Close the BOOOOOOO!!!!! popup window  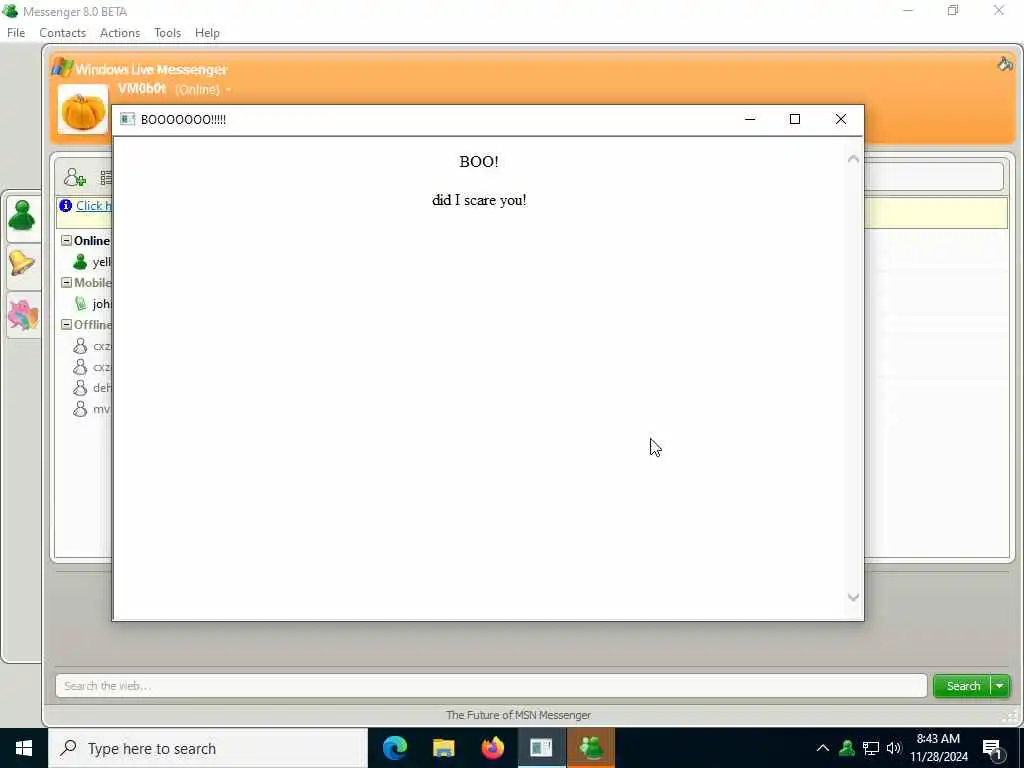click(x=840, y=119)
